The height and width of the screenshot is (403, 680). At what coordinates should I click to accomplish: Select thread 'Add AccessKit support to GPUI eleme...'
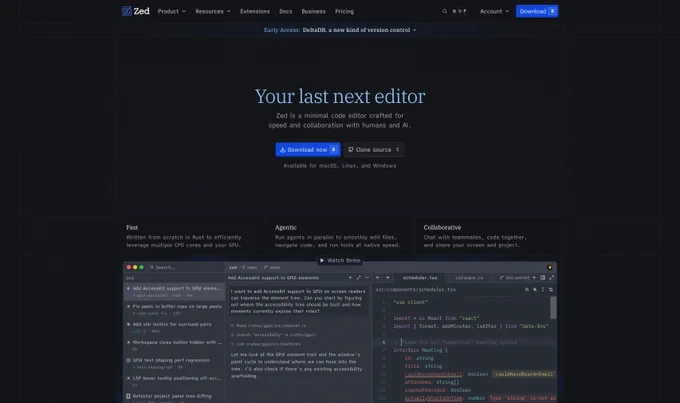174,292
